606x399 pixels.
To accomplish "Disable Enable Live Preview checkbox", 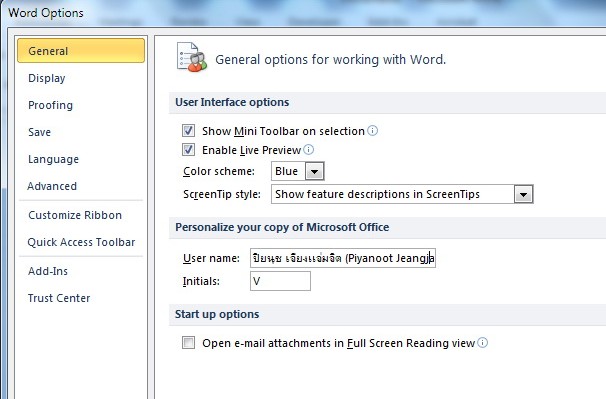I will click(x=188, y=150).
